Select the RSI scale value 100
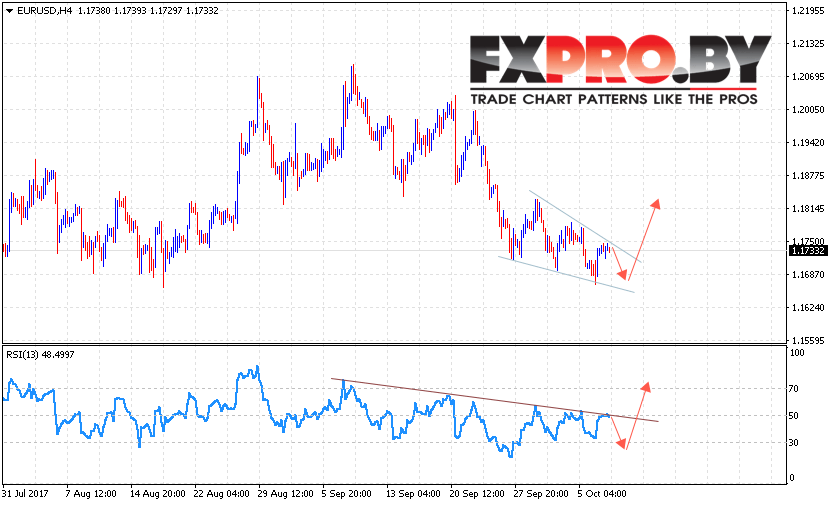The width and height of the screenshot is (829, 505). pos(797,353)
